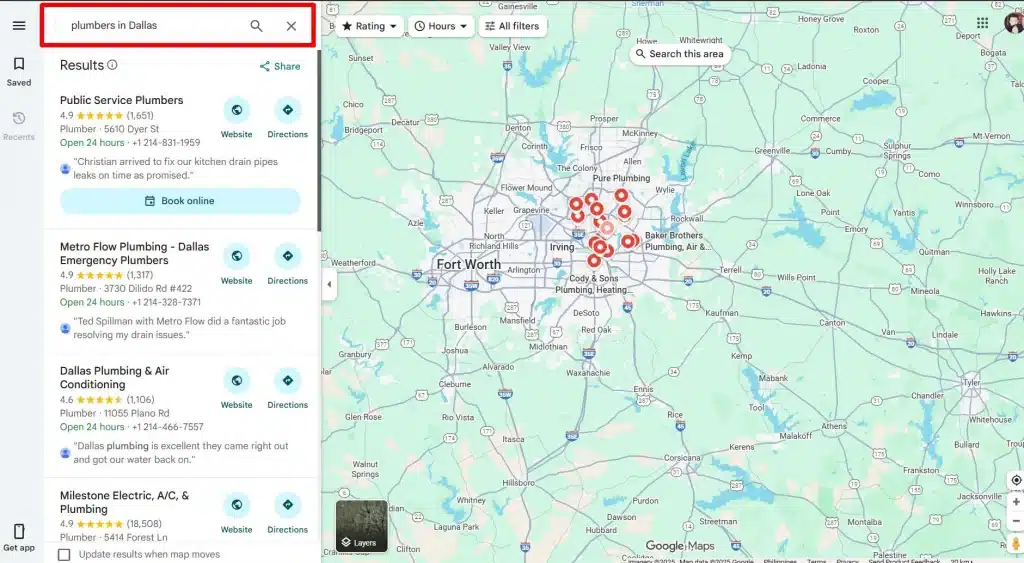1024x563 pixels.
Task: Click Cody & Sons Plumbing map label
Action: 592,283
